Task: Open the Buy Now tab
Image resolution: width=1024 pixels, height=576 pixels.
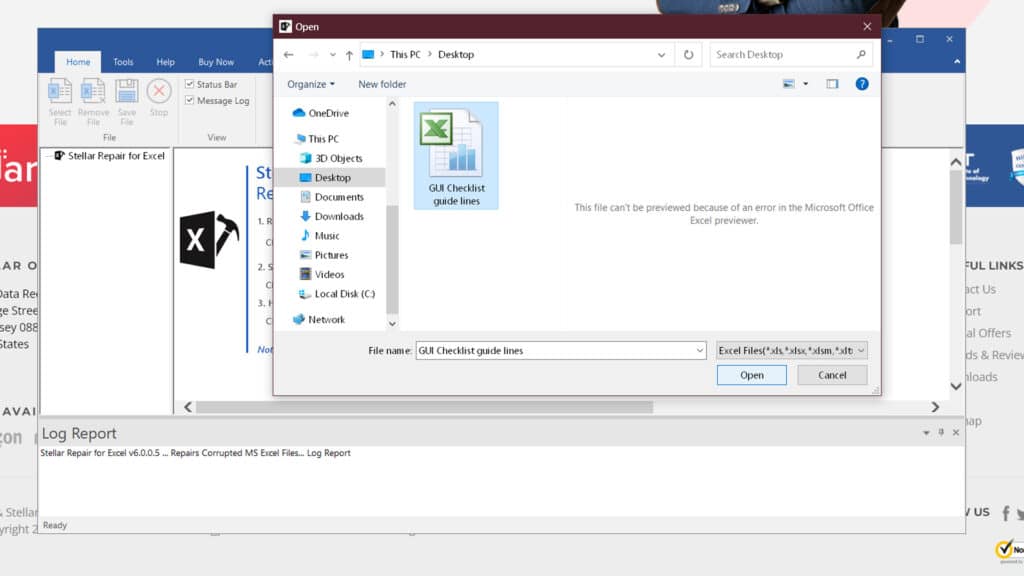Action: [x=216, y=62]
